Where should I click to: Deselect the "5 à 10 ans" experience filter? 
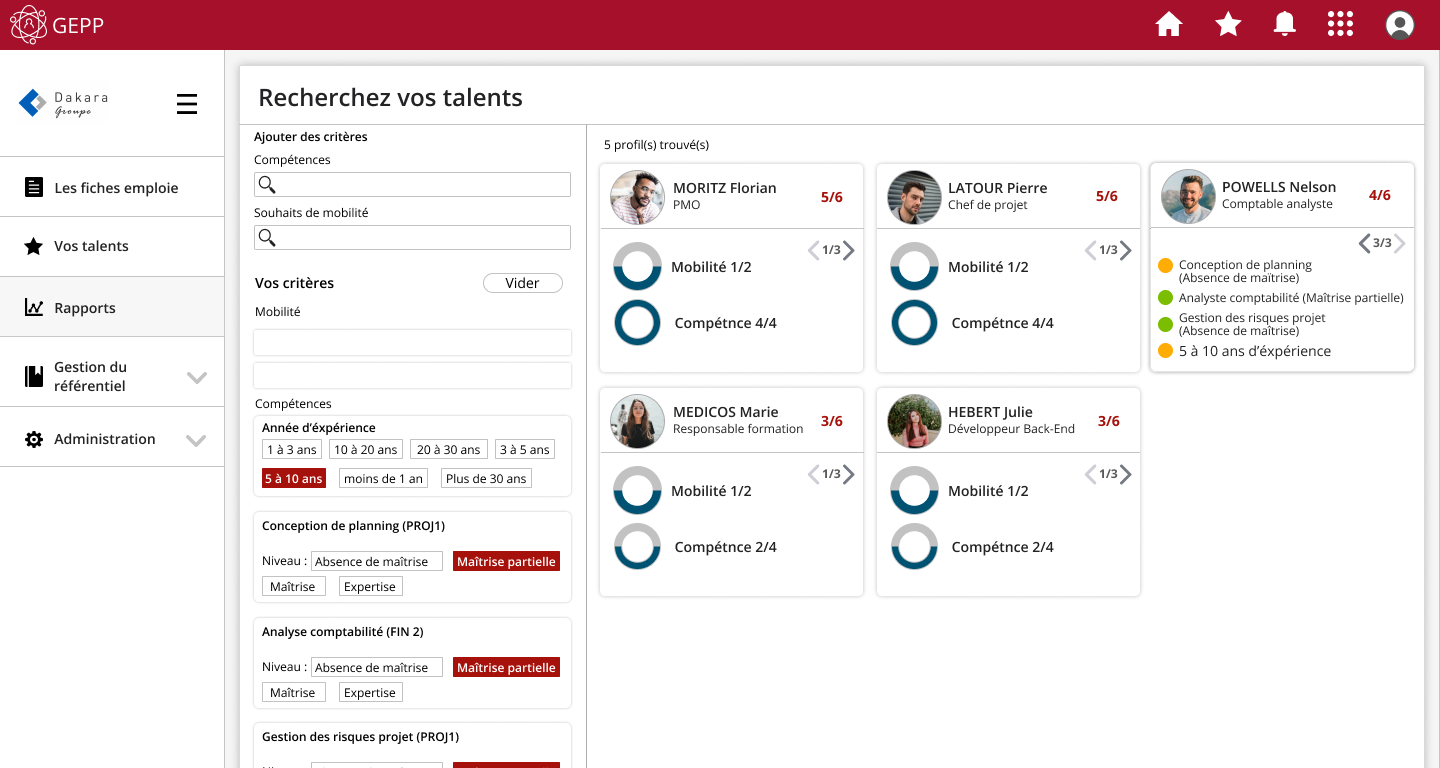coord(293,479)
